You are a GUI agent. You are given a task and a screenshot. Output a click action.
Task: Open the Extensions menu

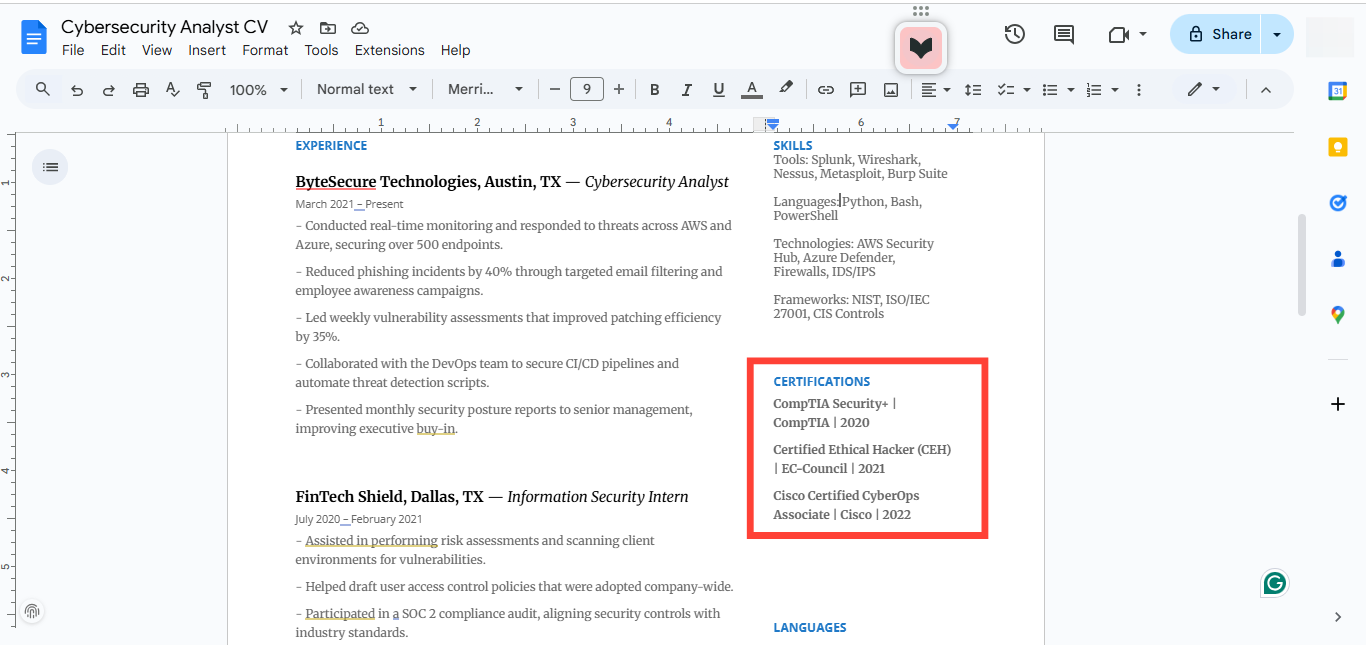coord(389,50)
